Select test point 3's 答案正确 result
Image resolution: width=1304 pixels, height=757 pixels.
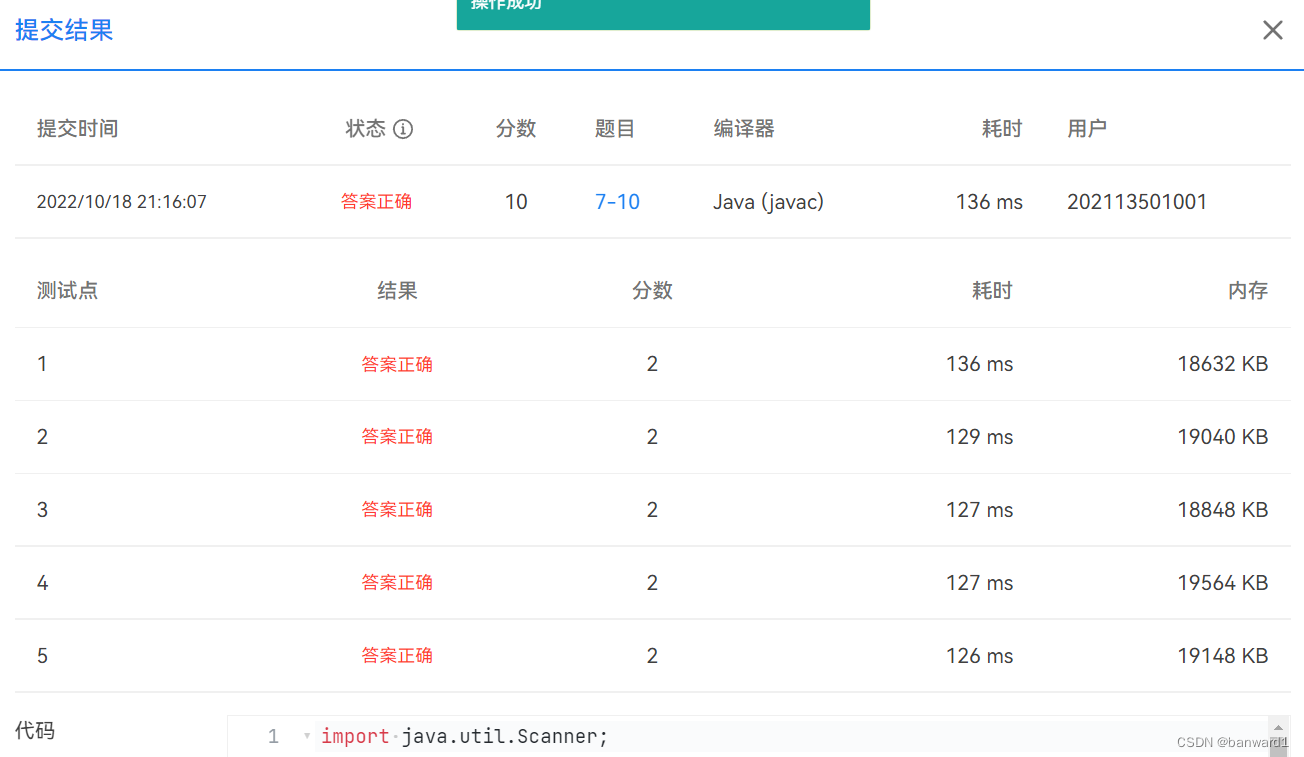pyautogui.click(x=397, y=509)
